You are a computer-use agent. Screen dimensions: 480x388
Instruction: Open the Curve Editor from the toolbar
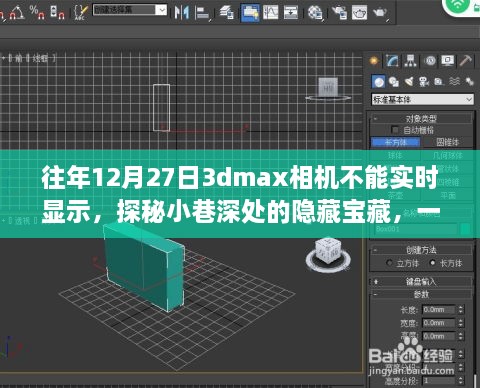[x=270, y=12]
